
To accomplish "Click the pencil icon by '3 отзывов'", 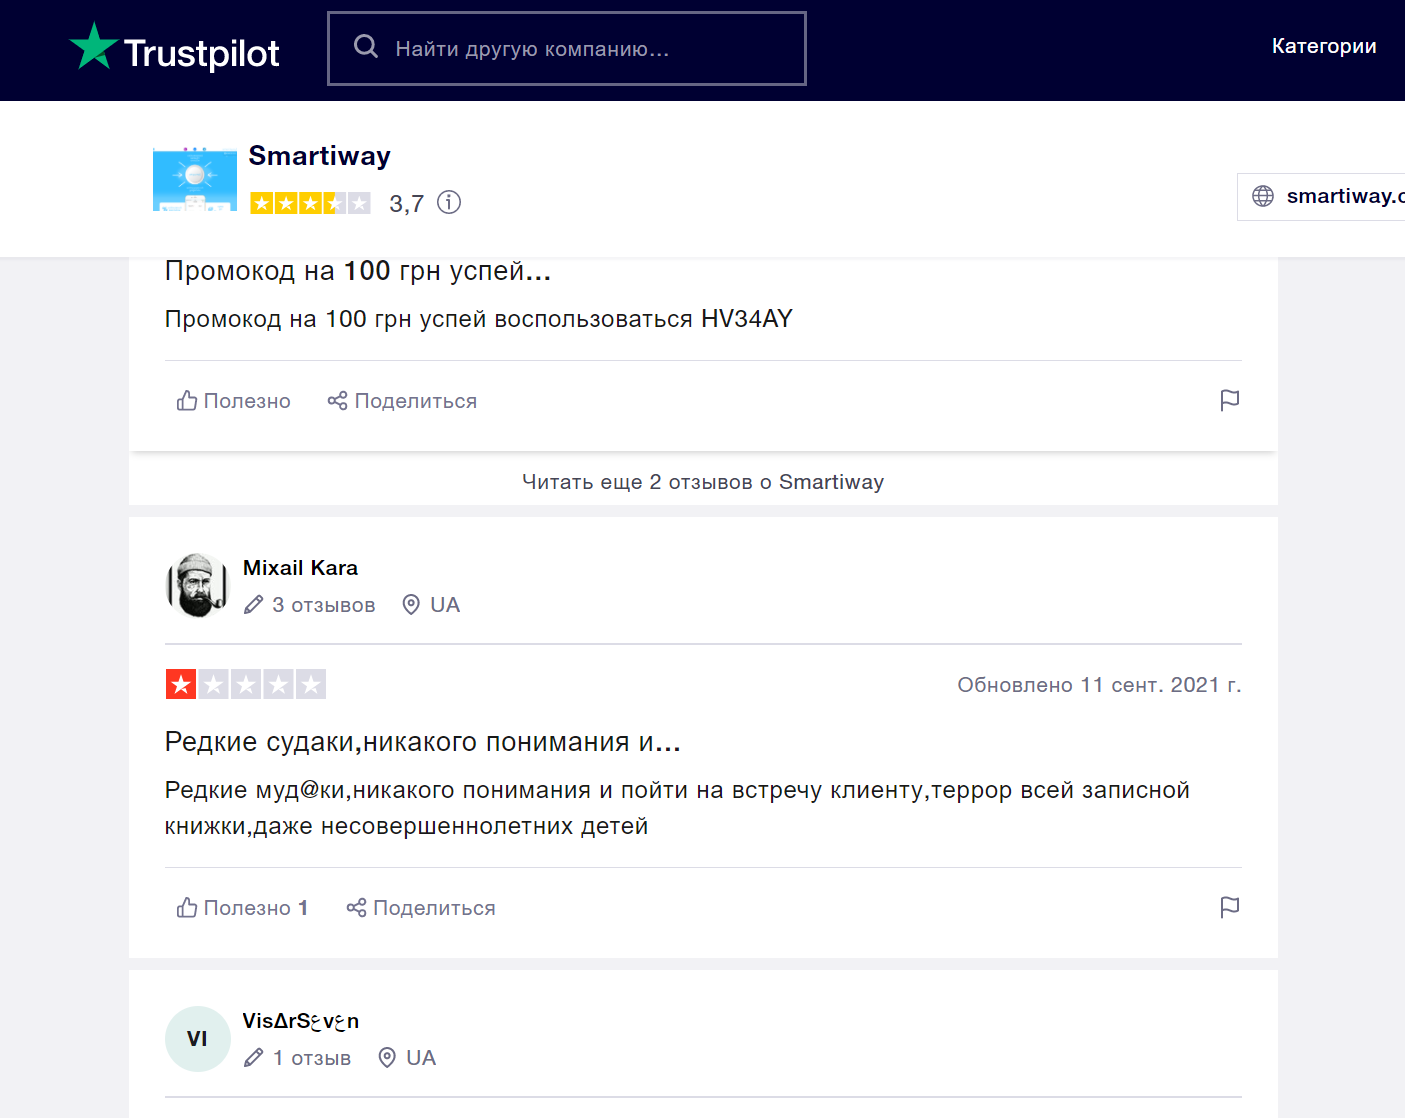I will (x=254, y=605).
